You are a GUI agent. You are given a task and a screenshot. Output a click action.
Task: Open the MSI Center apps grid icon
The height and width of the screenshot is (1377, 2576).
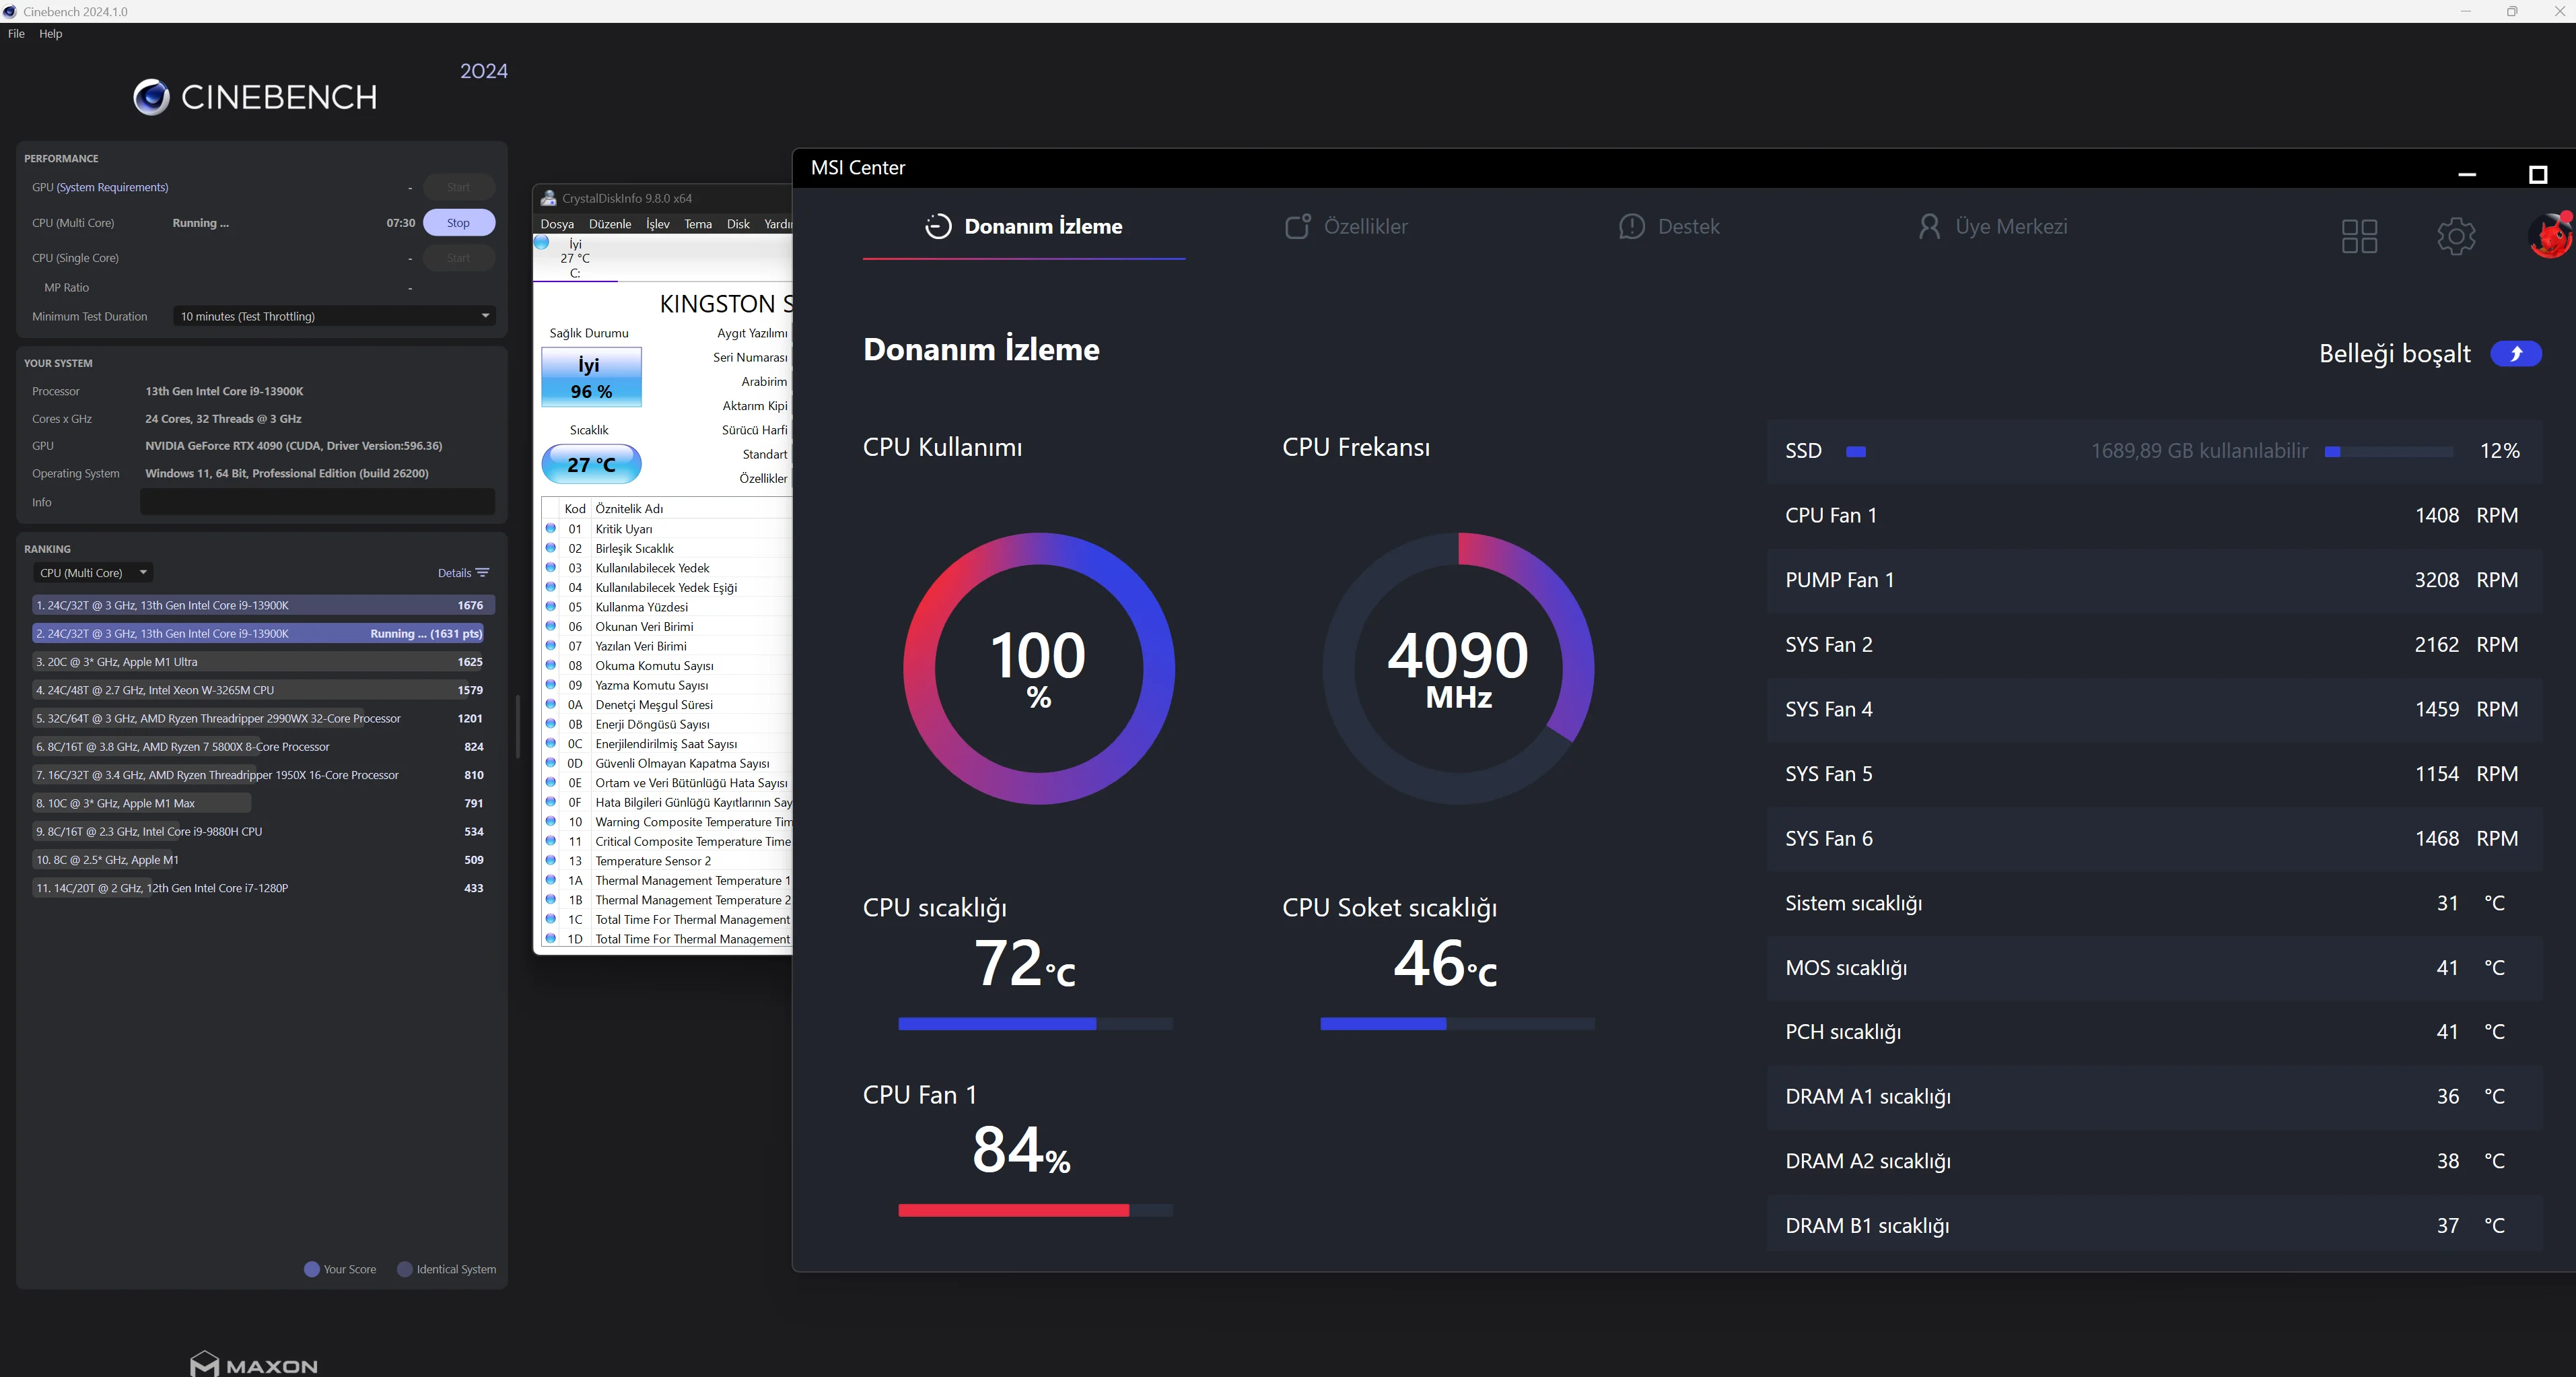pyautogui.click(x=2359, y=236)
